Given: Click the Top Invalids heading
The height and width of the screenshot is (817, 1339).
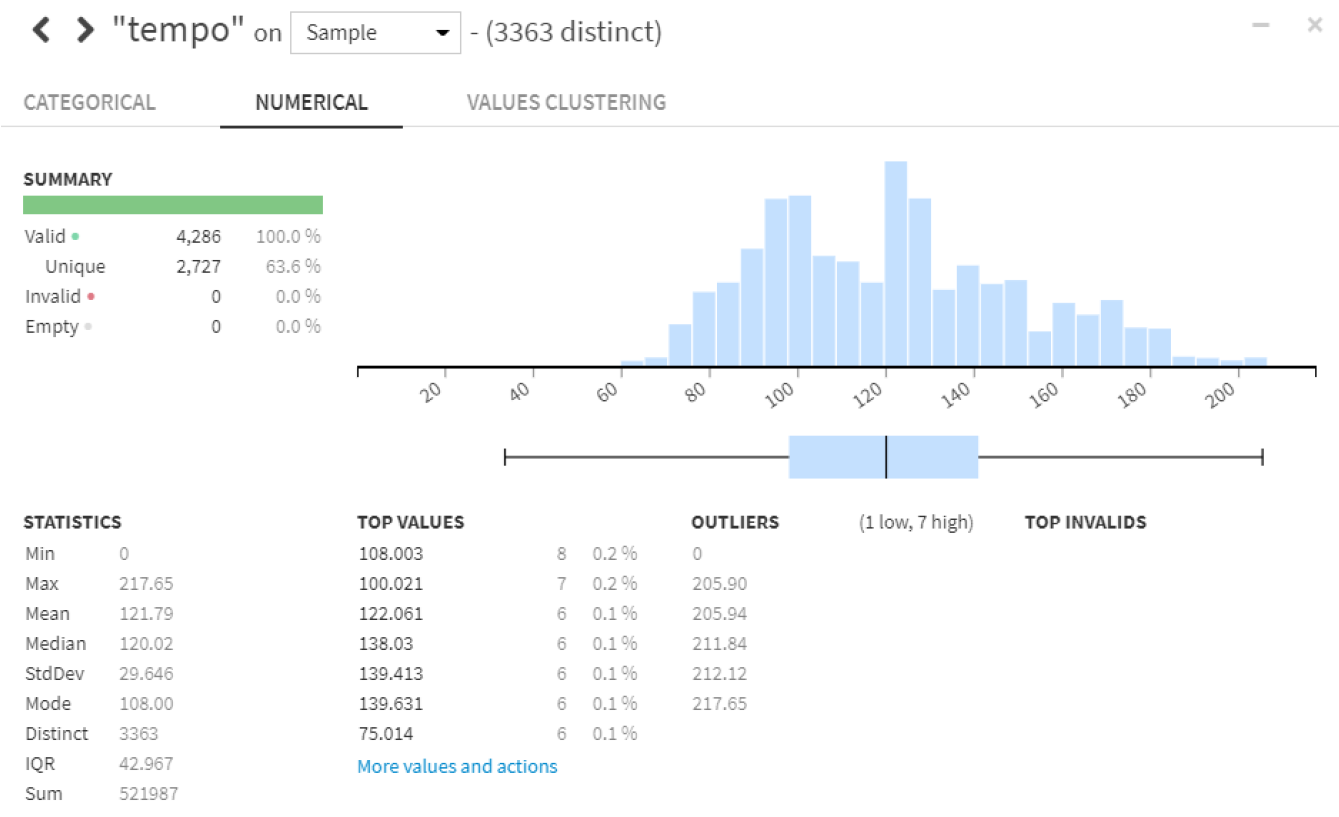Looking at the screenshot, I should pos(1085,522).
